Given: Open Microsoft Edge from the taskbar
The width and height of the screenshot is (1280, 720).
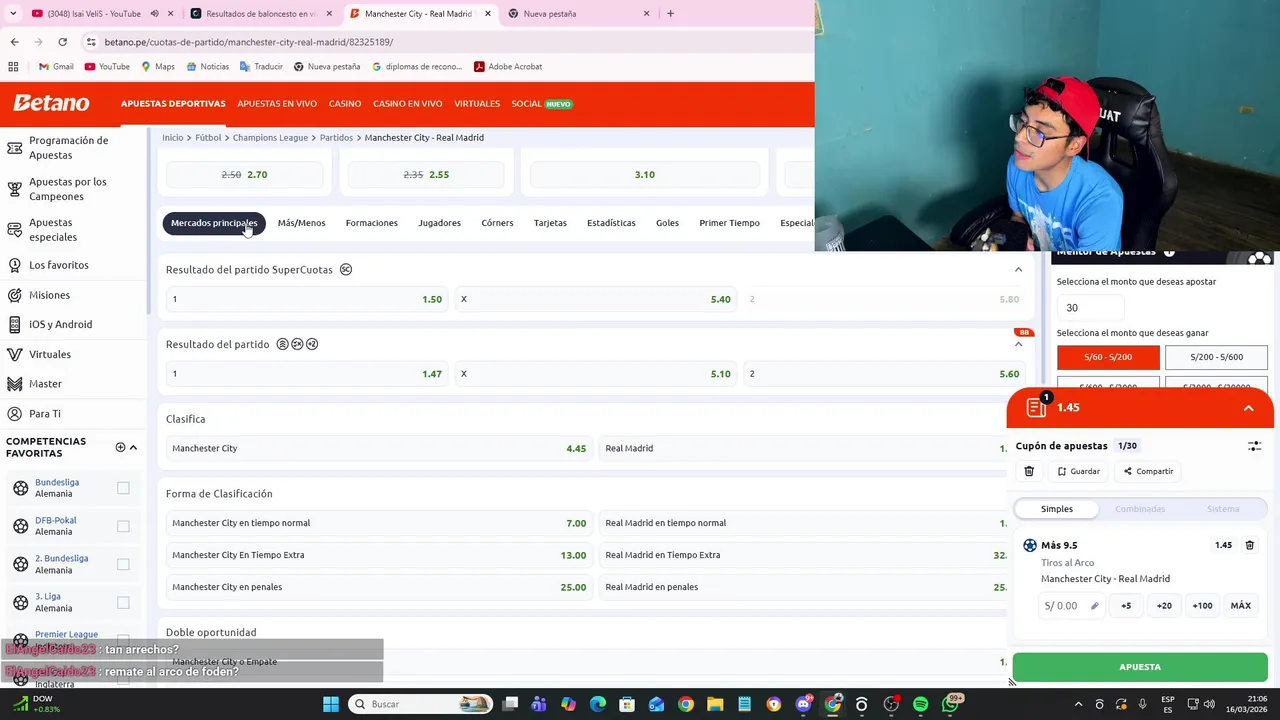Looking at the screenshot, I should pos(598,704).
